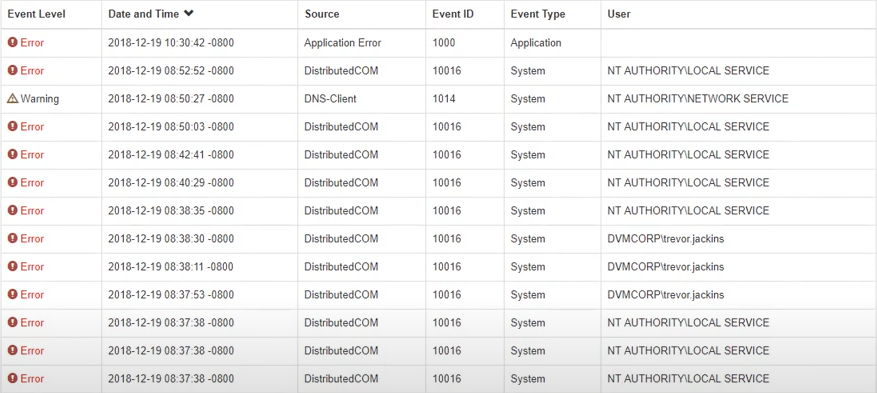The image size is (877, 393).
Task: Select Event ID 1014 cell
Action: (444, 99)
